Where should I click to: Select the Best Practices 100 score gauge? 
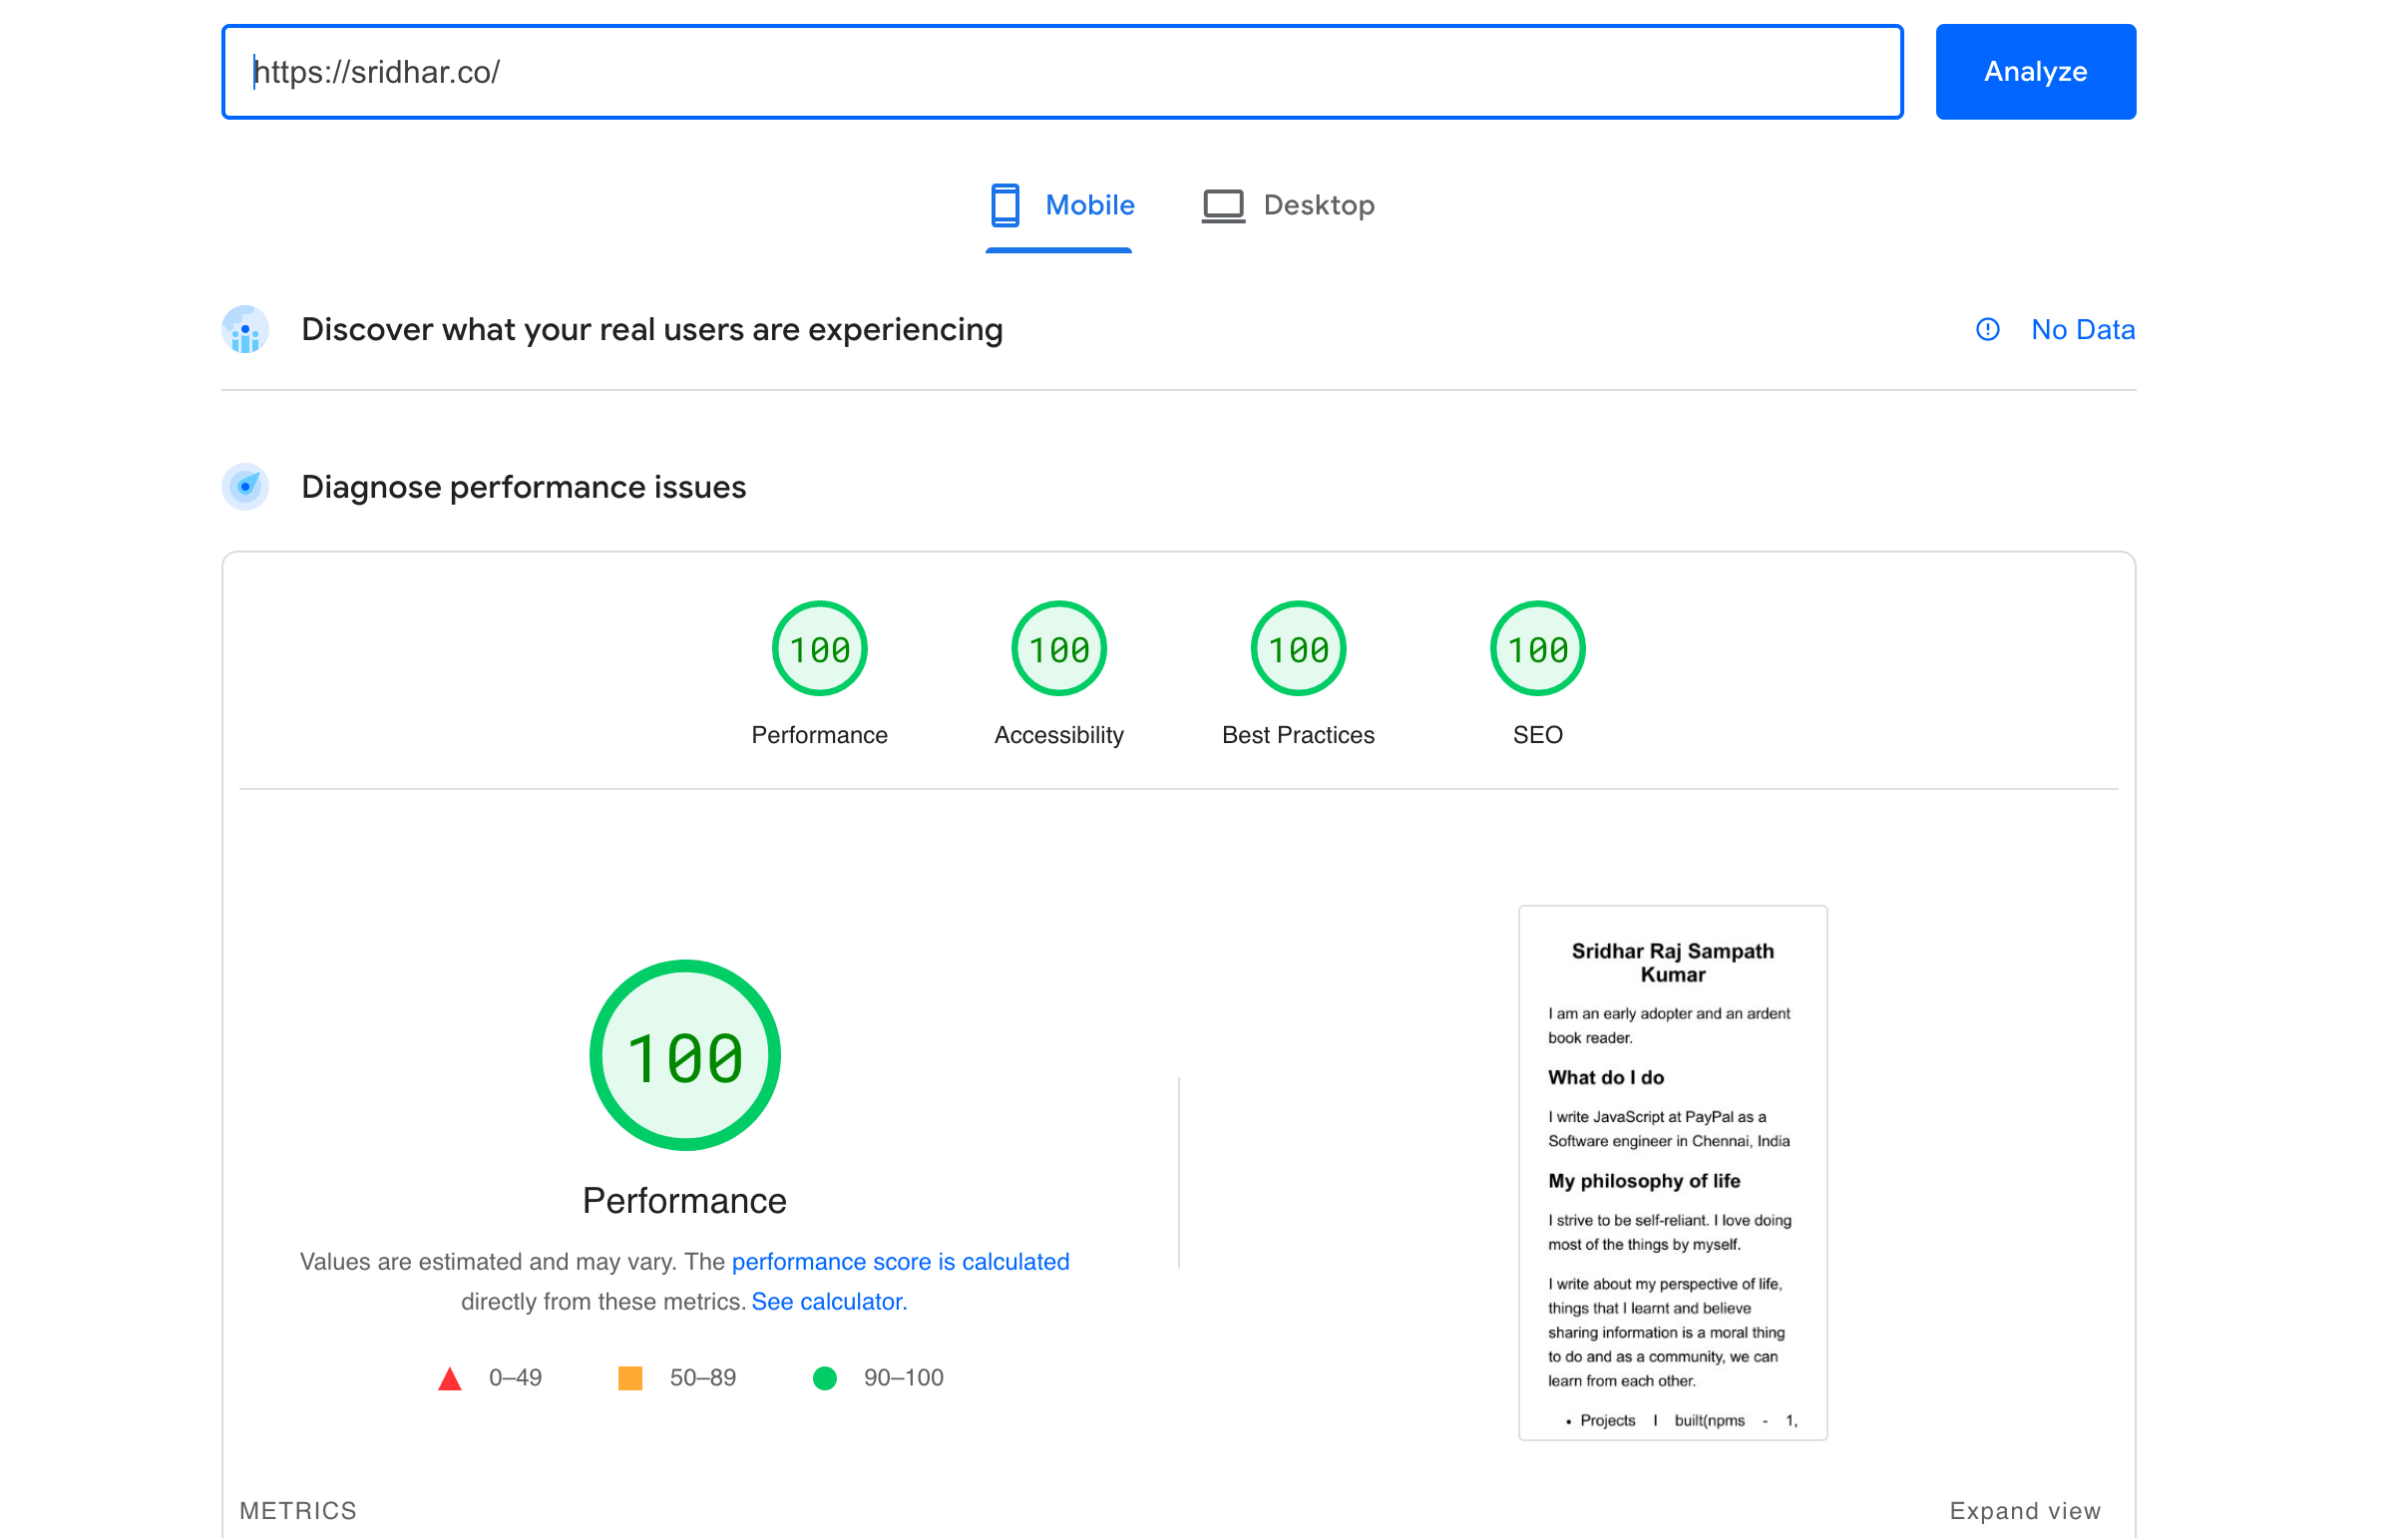point(1298,650)
